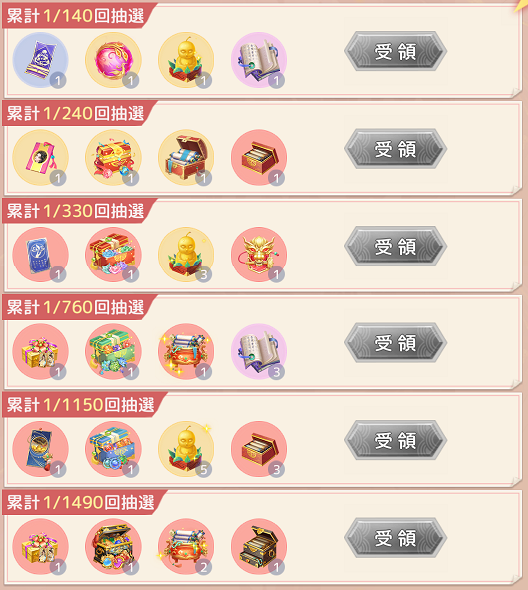Viewport: 528px width, 590px height.
Task: Inspect green jewel box in 760-draw row
Action: [113, 352]
